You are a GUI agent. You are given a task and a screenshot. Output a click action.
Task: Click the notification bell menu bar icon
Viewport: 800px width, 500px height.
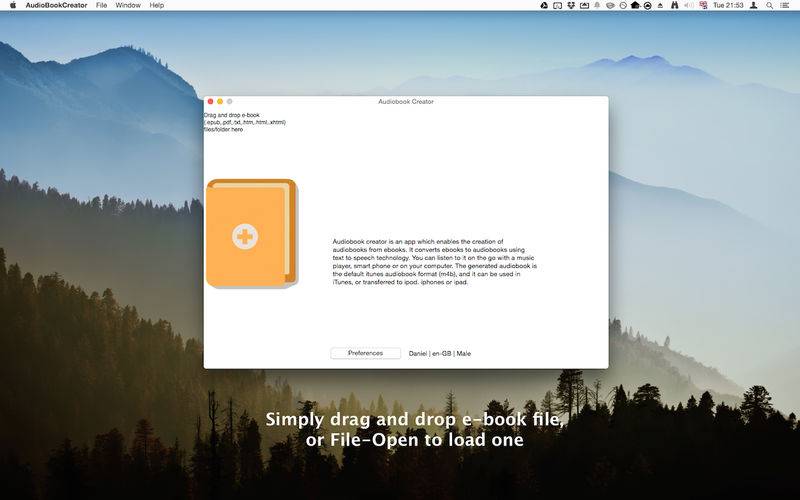pyautogui.click(x=597, y=5)
